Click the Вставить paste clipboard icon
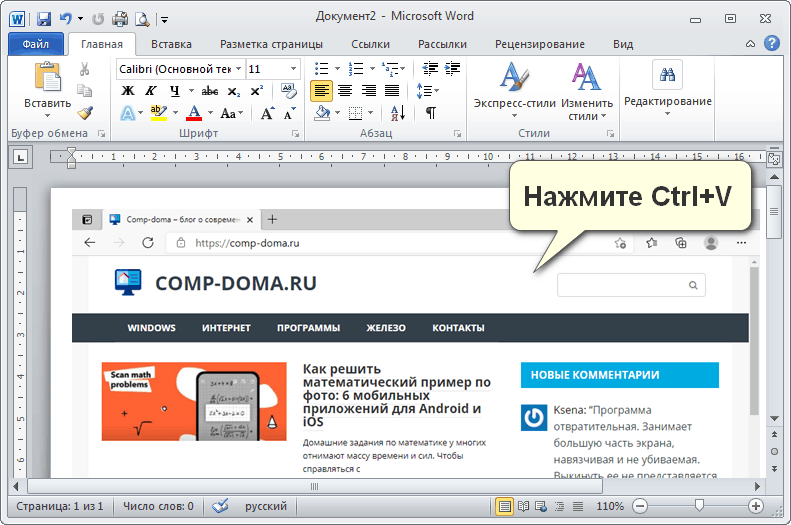 coord(47,77)
